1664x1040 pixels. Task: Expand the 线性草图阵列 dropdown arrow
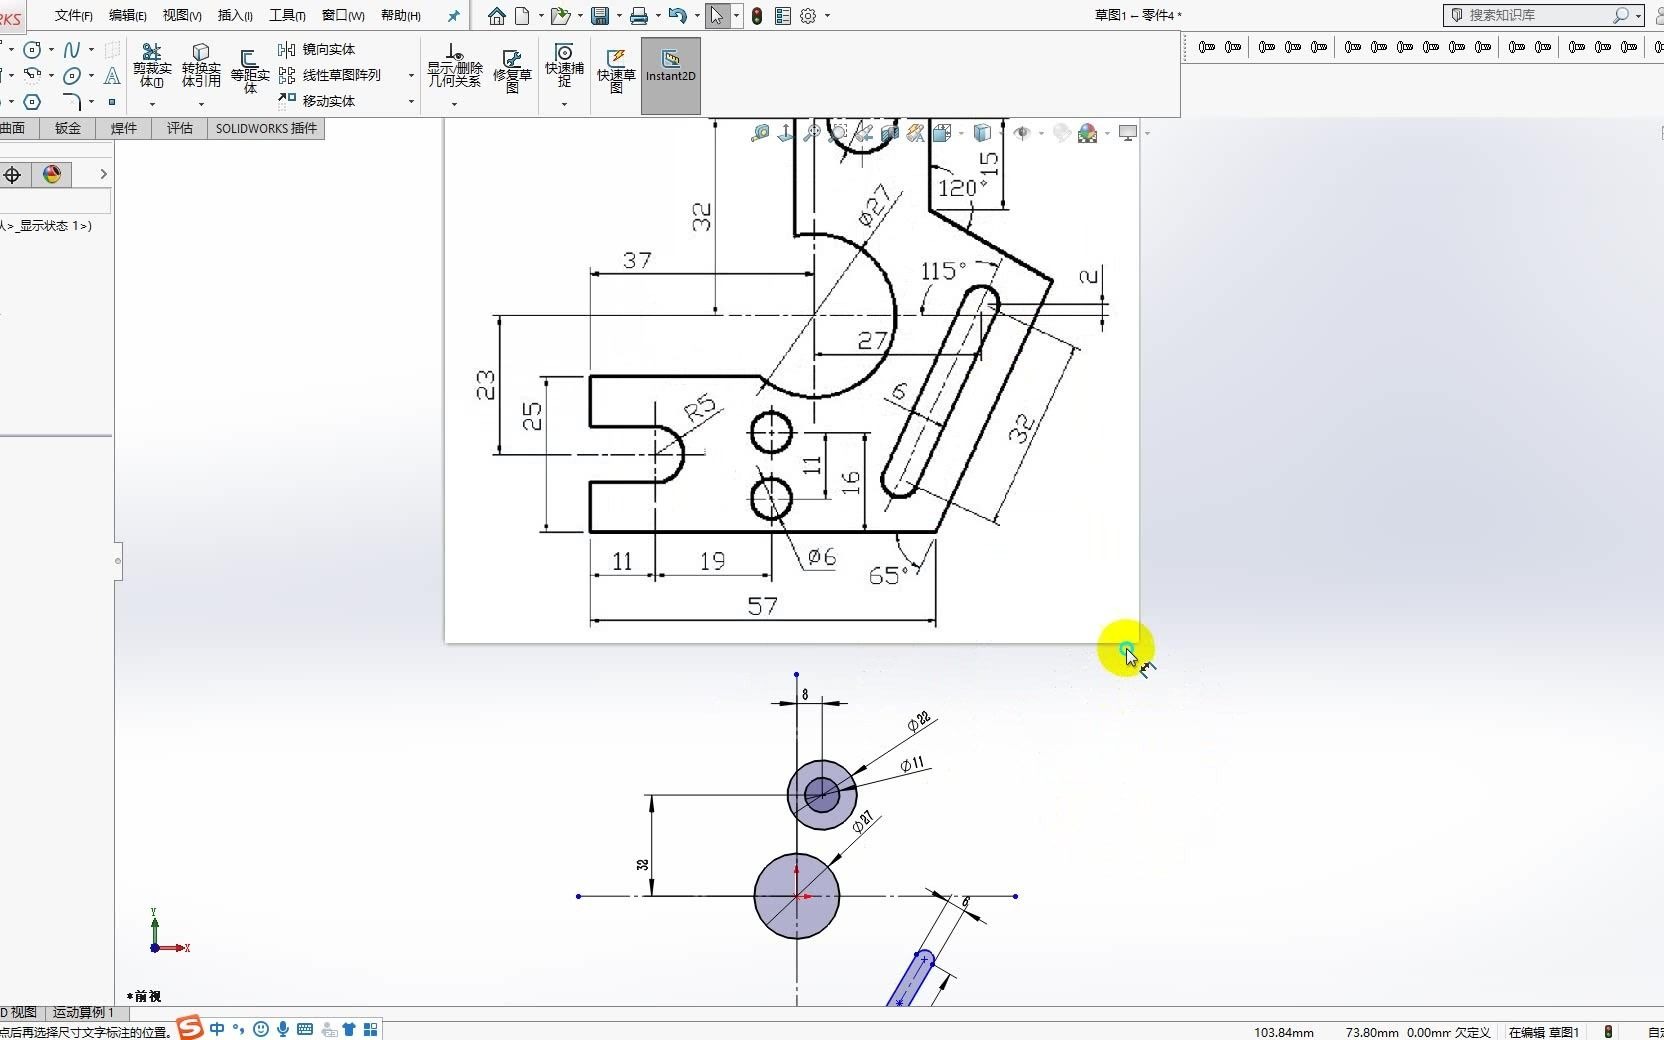pyautogui.click(x=411, y=75)
